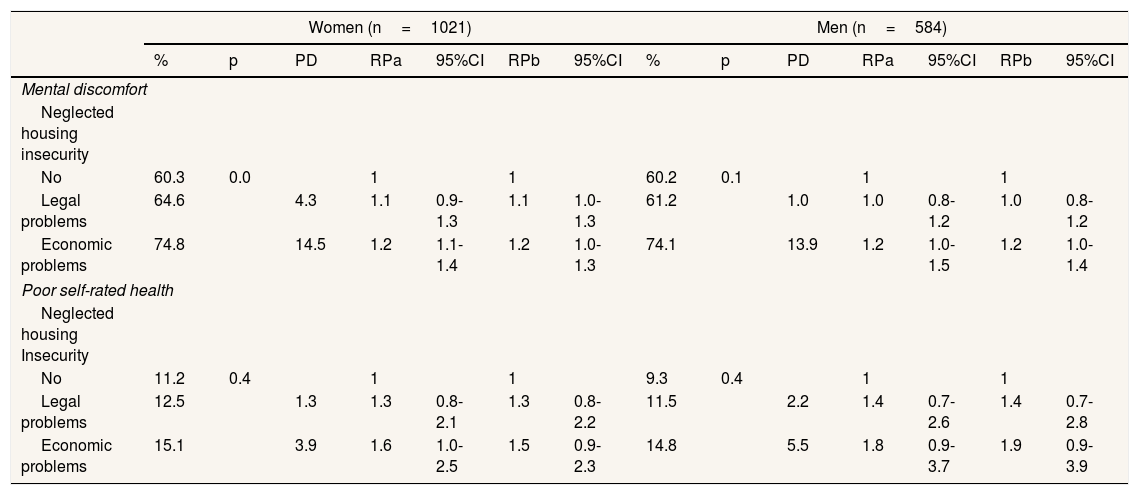Viewport: 1139px width, 495px height.
Task: Select the 9.3 percentage cell
Action: (657, 379)
